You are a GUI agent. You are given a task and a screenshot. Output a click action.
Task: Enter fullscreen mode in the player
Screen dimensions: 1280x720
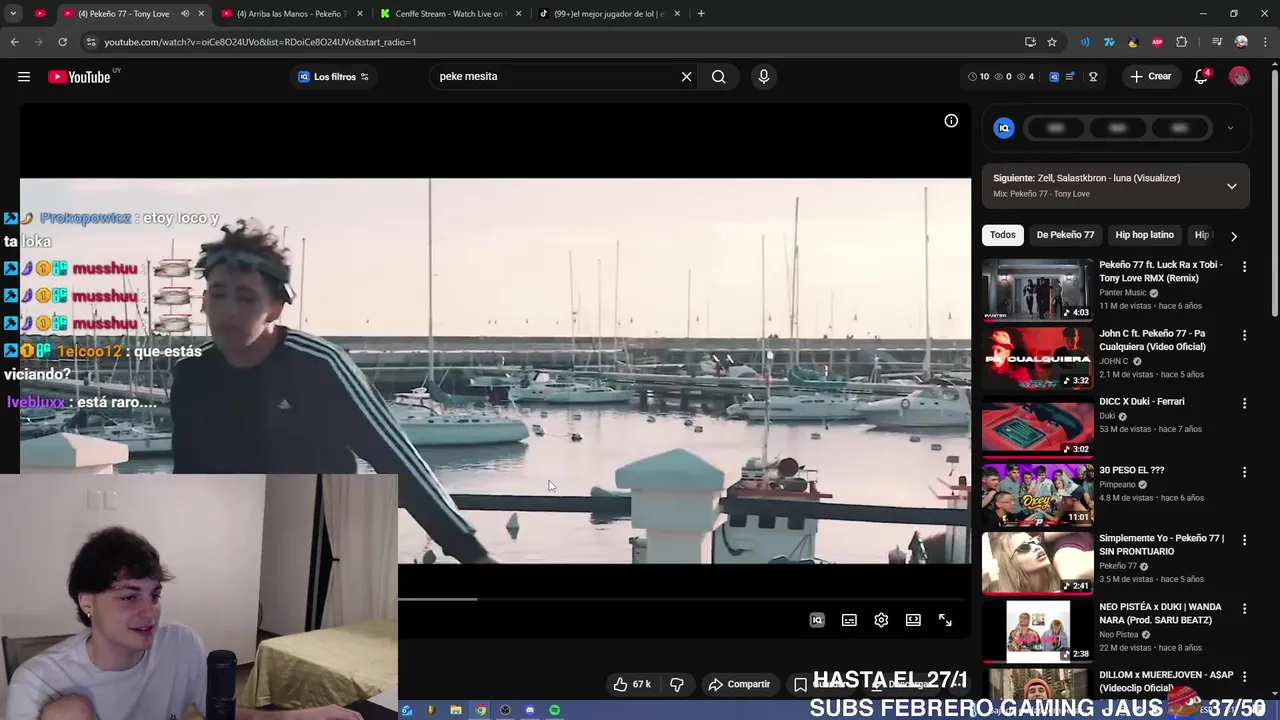point(945,620)
